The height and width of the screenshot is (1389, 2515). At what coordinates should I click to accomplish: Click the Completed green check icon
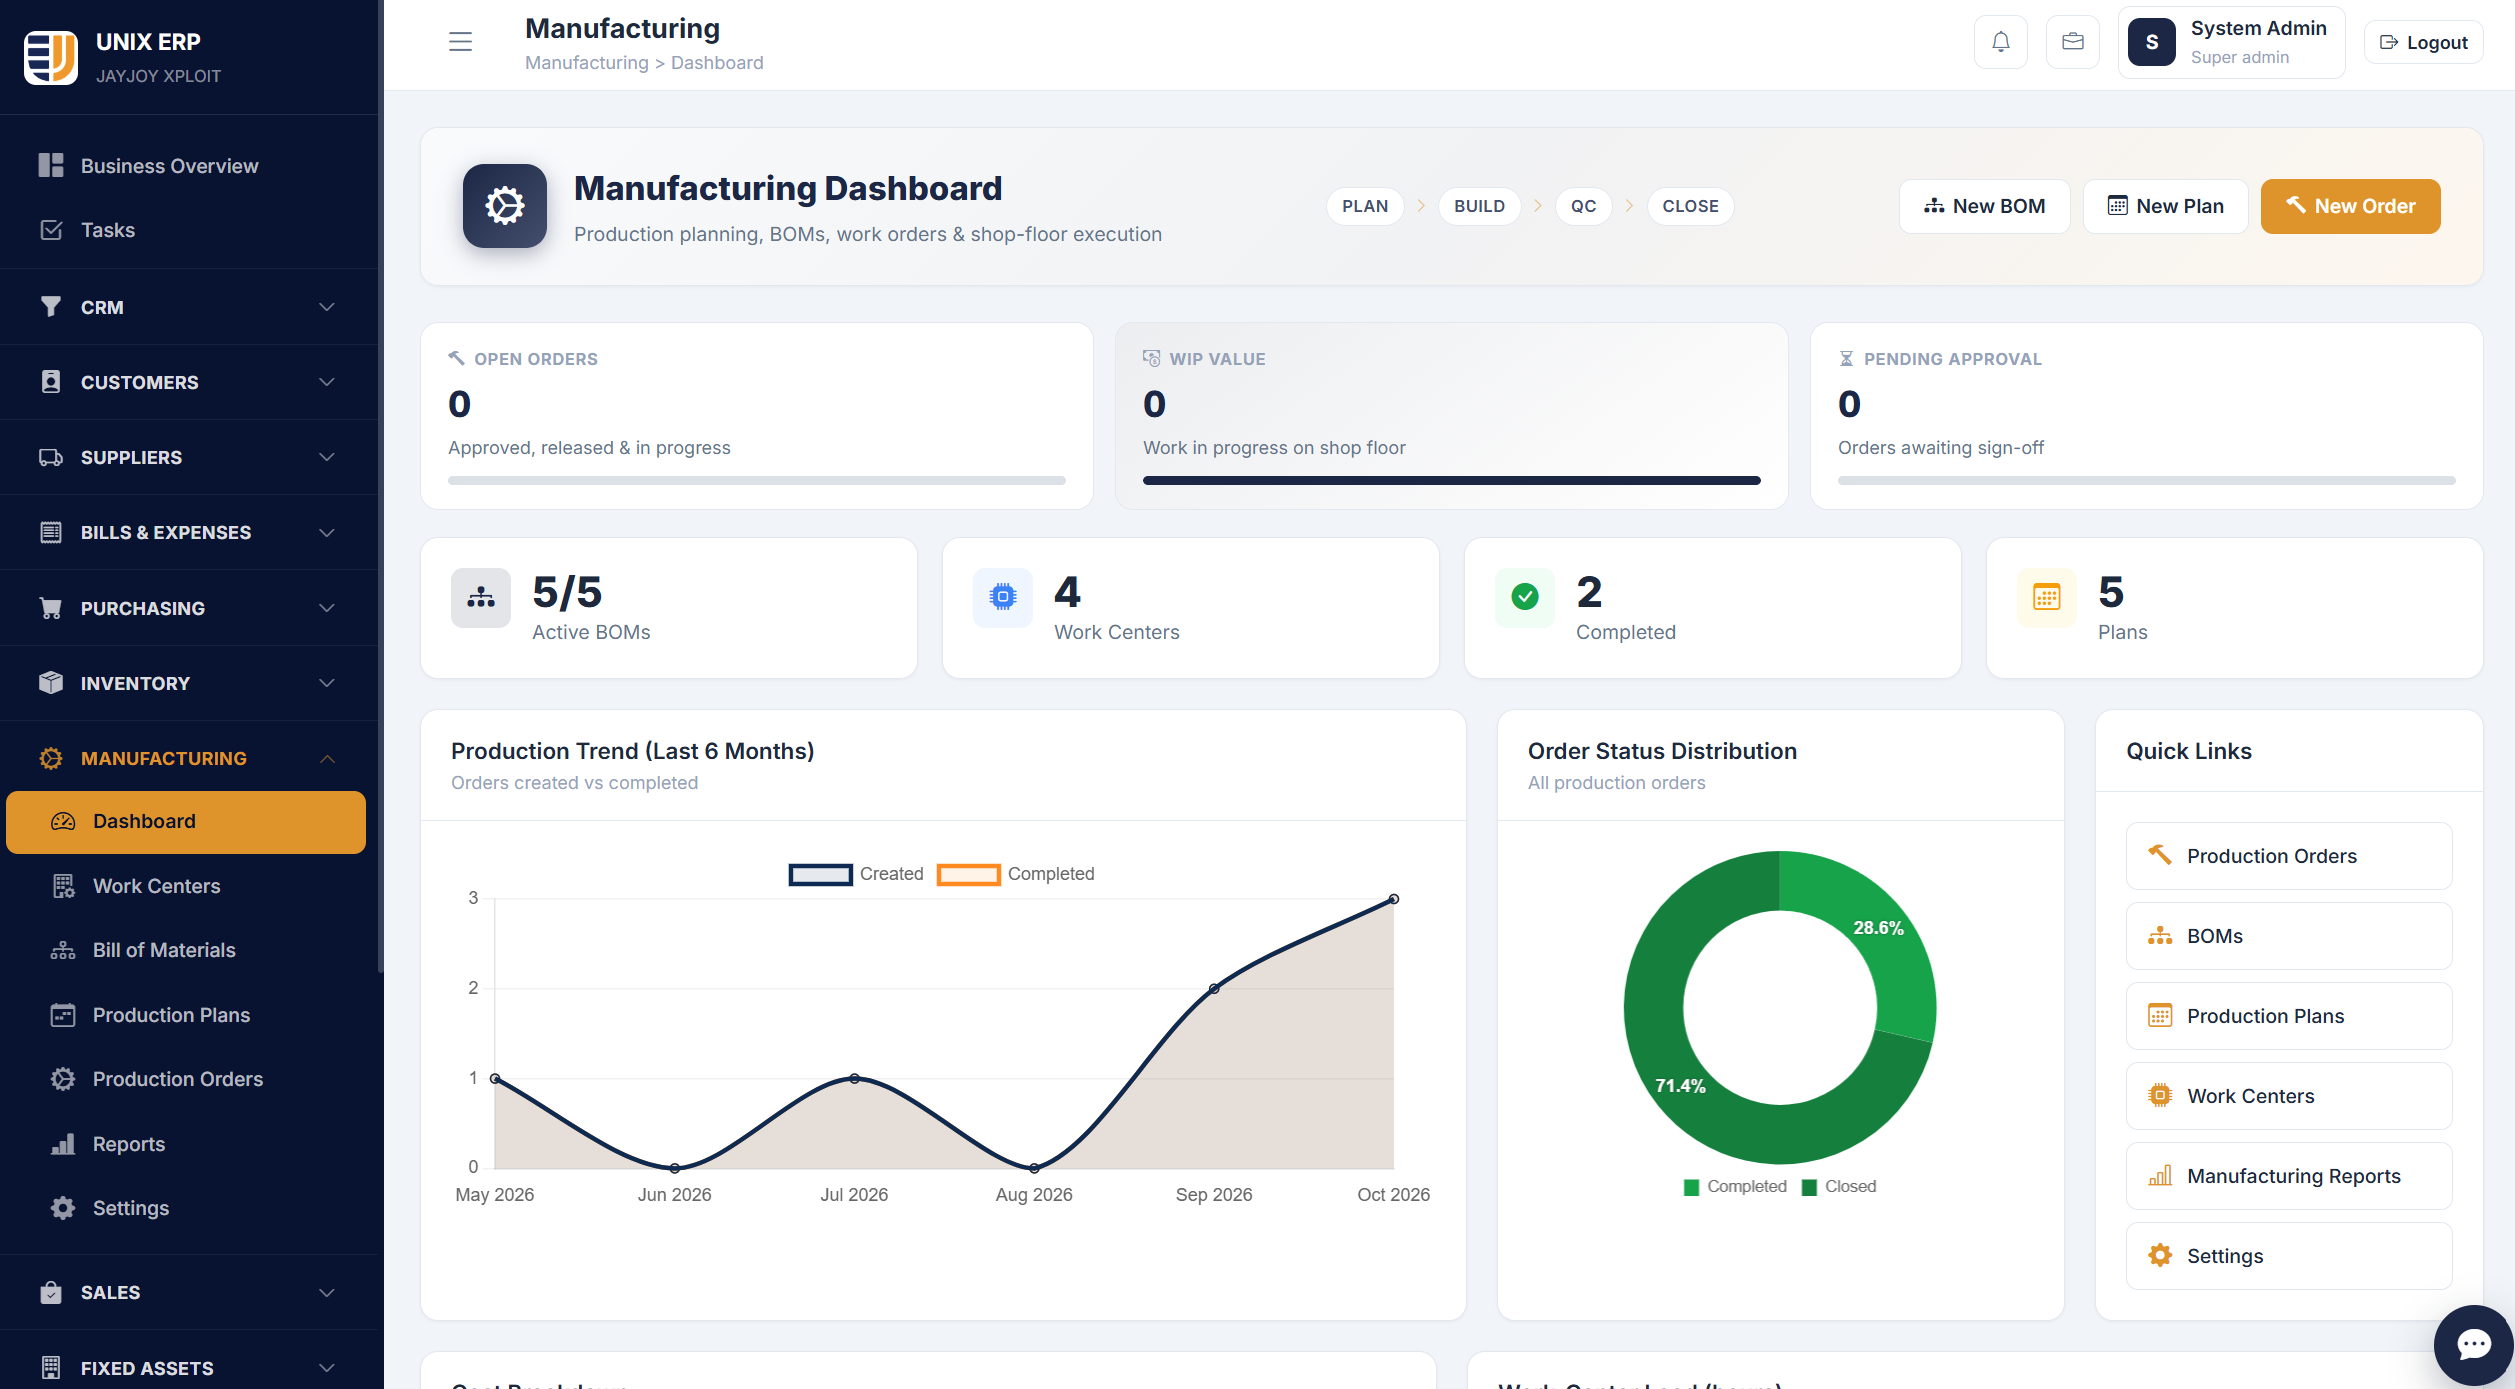[1525, 598]
